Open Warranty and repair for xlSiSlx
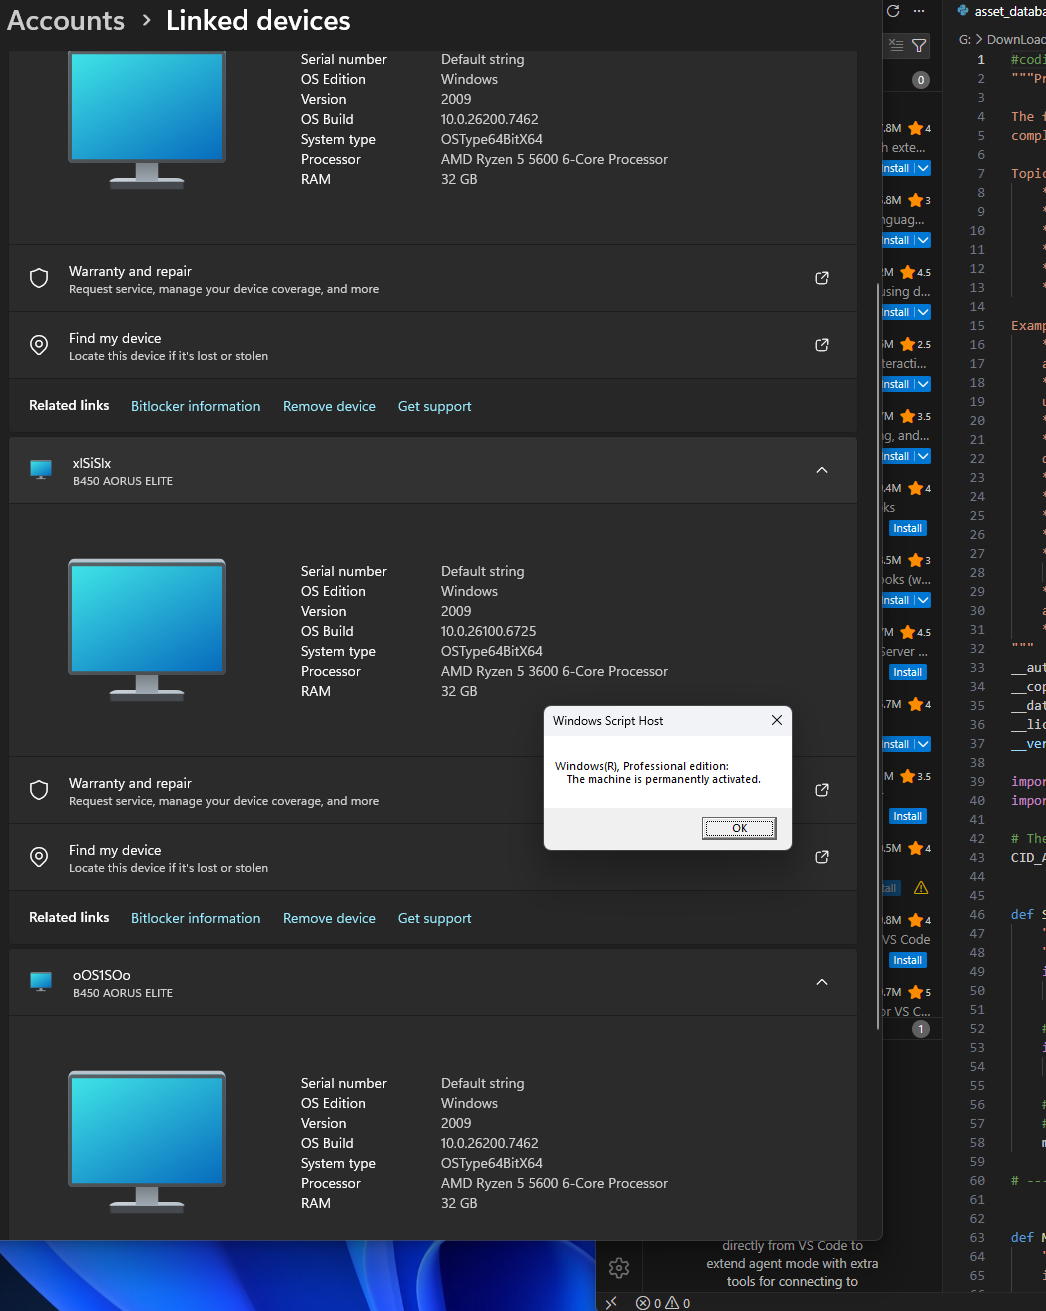 (433, 790)
